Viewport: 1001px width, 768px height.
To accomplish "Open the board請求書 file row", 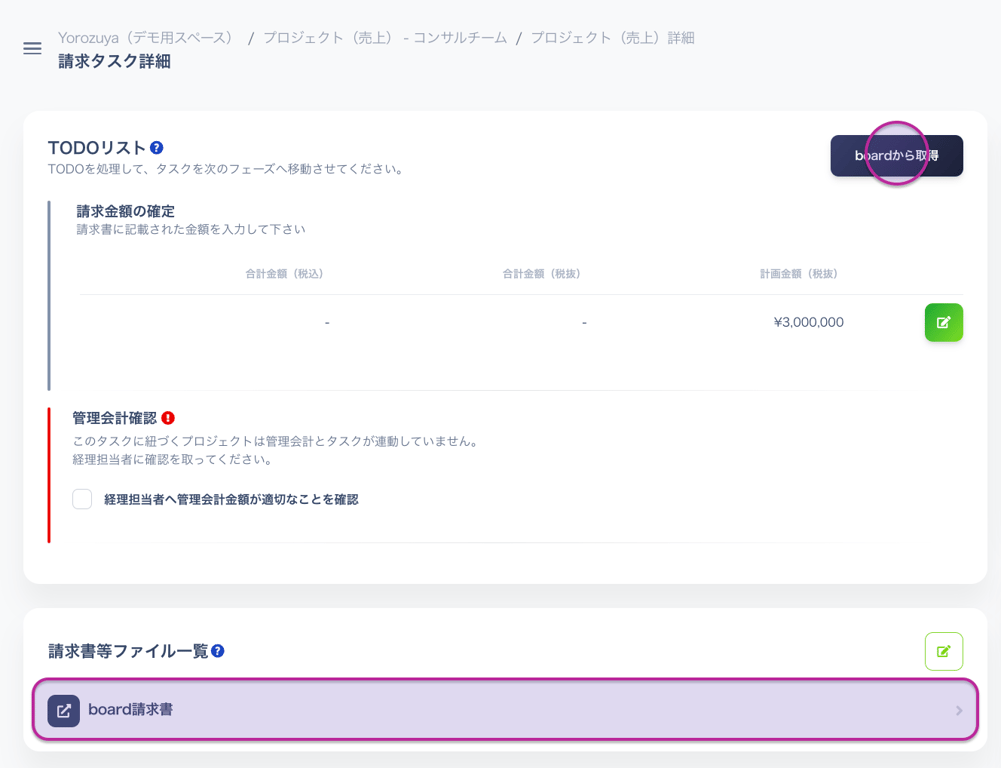I will tap(505, 710).
